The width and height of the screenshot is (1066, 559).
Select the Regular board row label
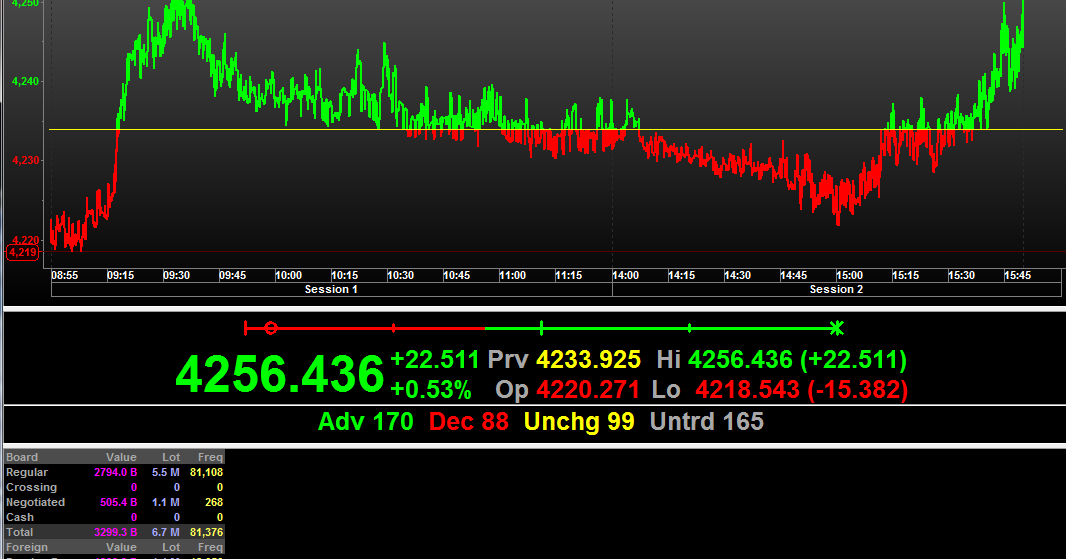pyautogui.click(x=27, y=472)
